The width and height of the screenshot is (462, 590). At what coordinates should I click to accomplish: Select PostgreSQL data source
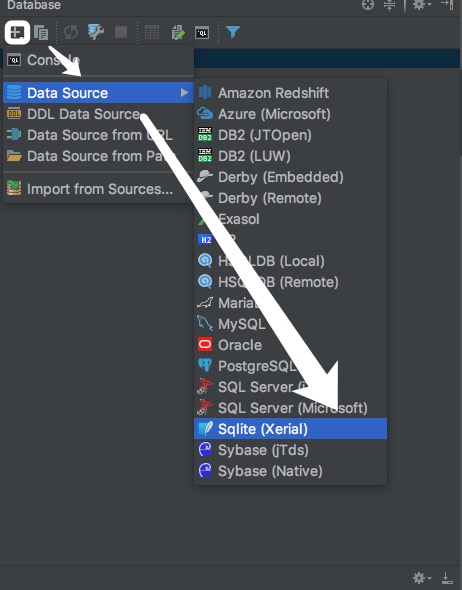[290, 366]
